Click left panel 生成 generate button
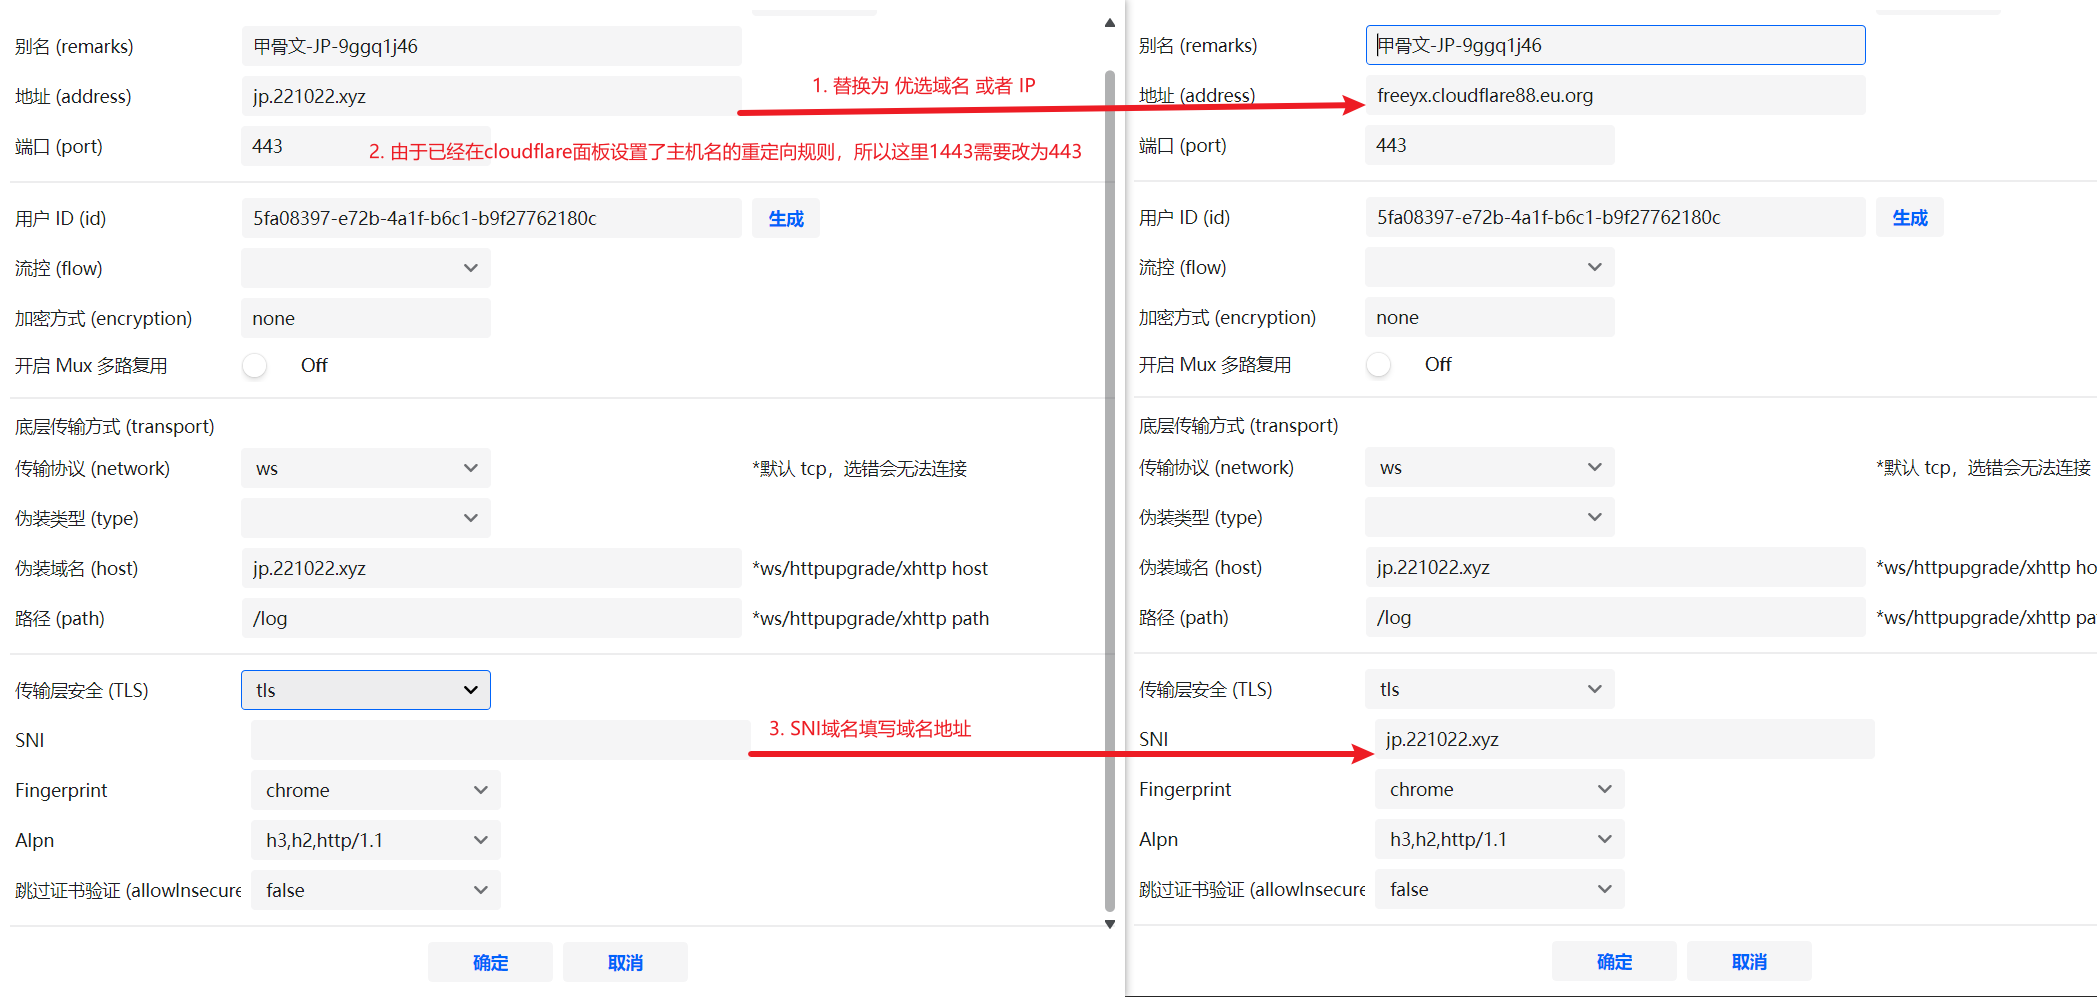 coord(785,218)
